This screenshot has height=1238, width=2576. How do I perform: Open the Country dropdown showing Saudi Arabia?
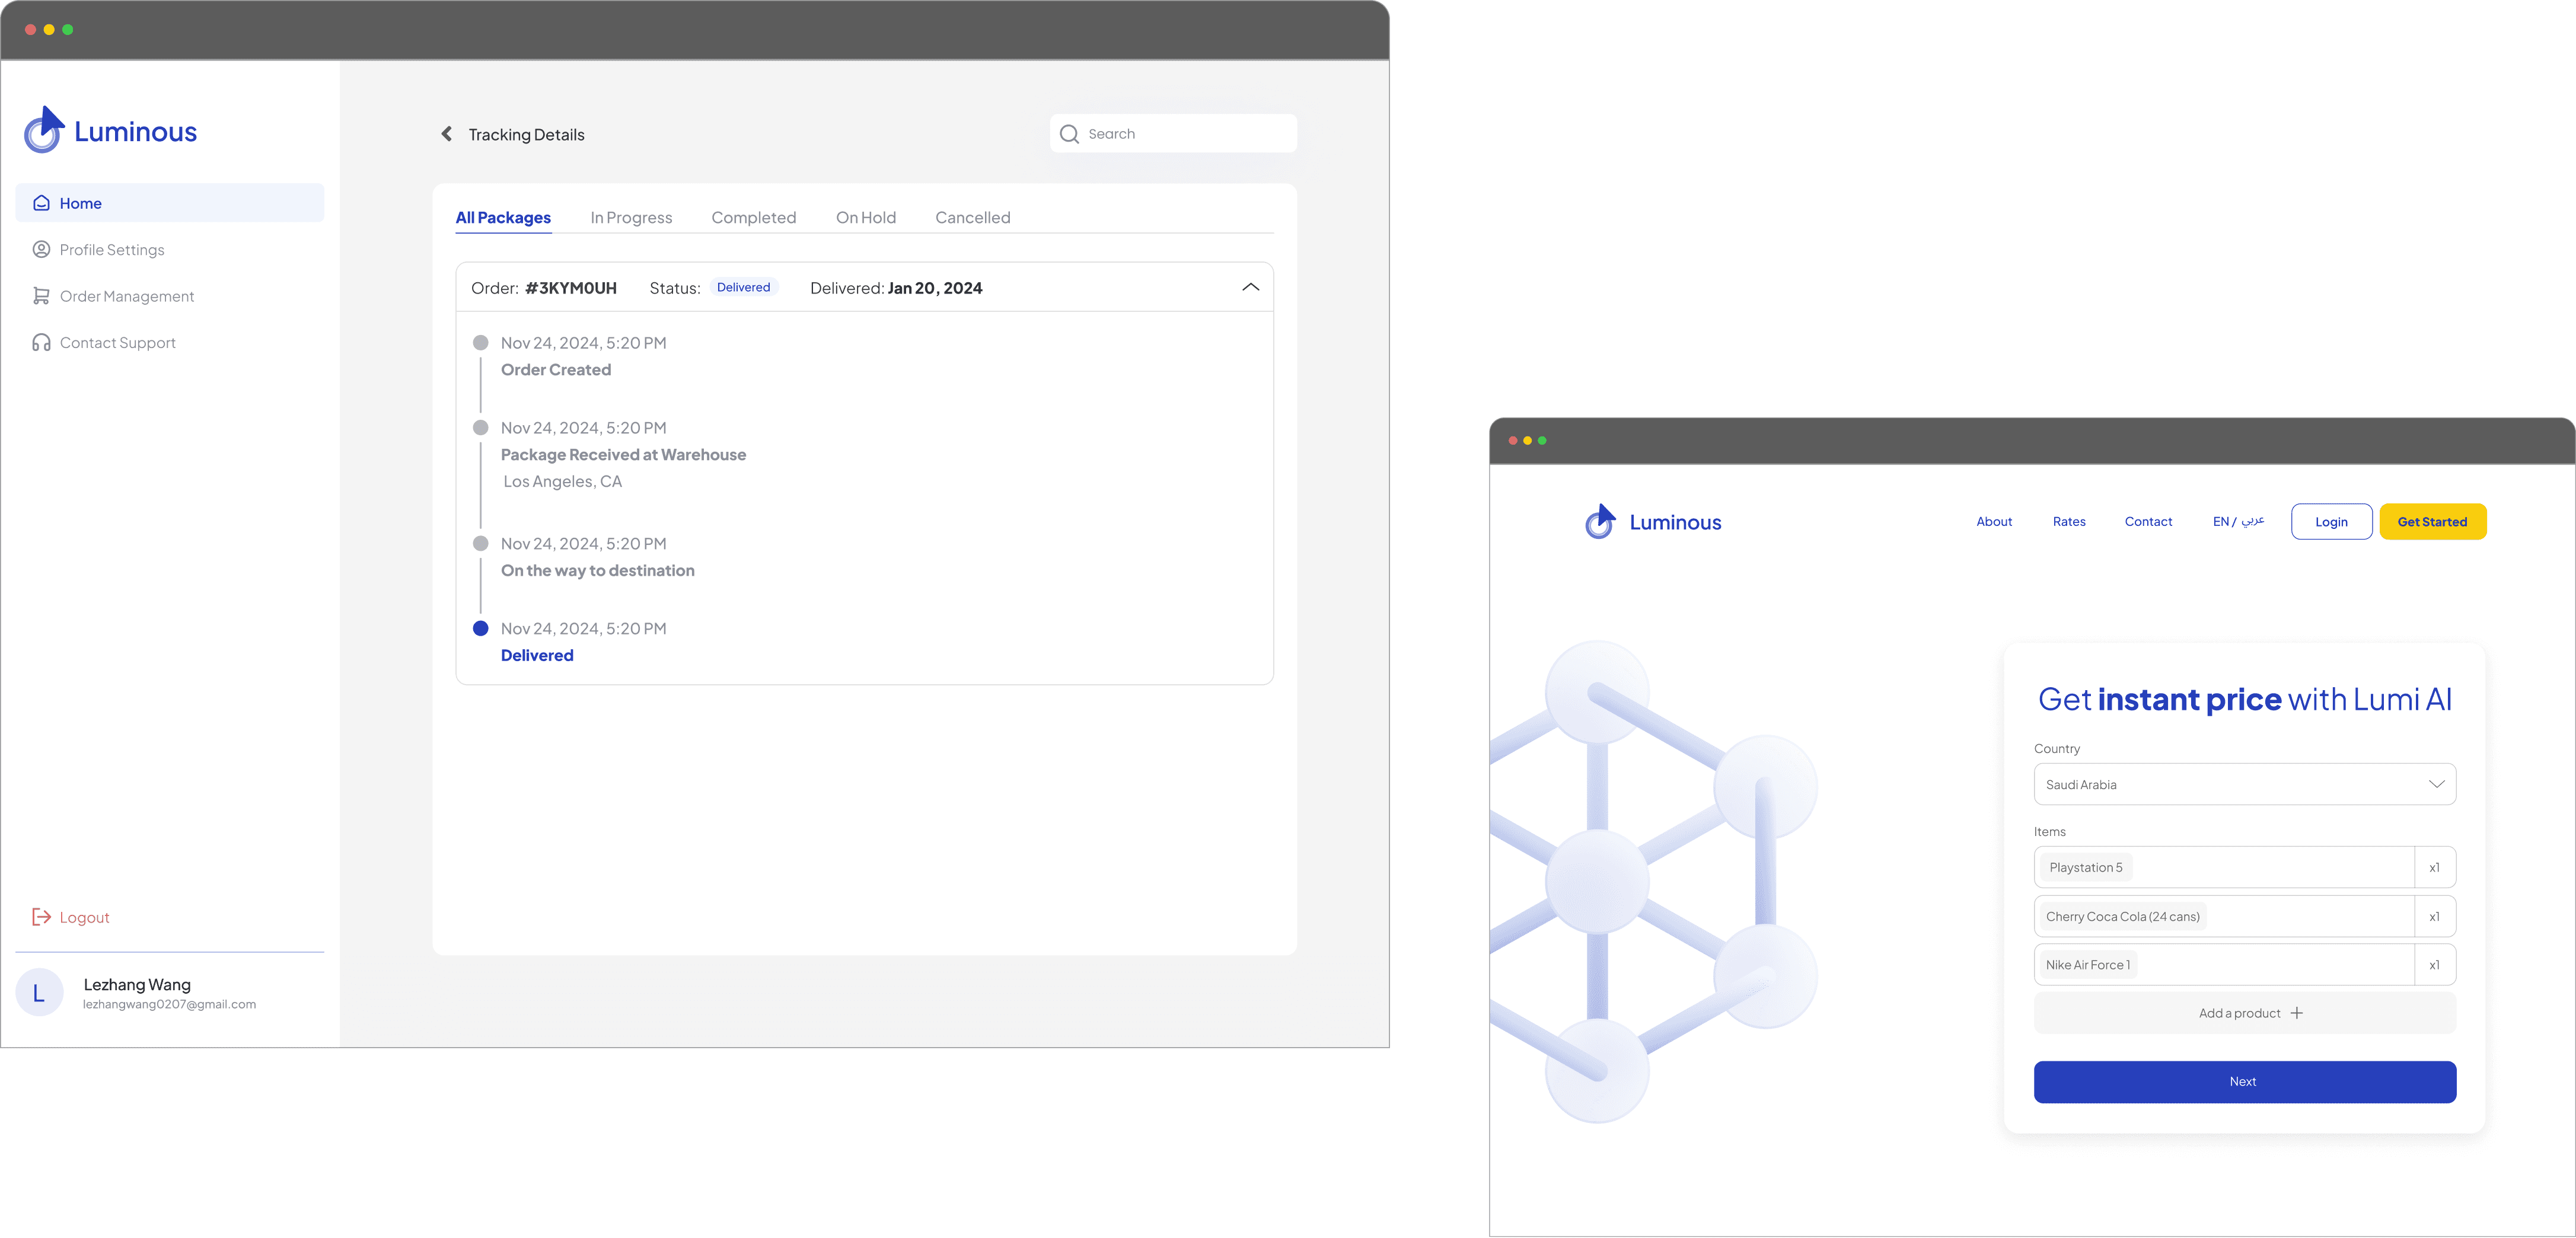pos(2244,785)
